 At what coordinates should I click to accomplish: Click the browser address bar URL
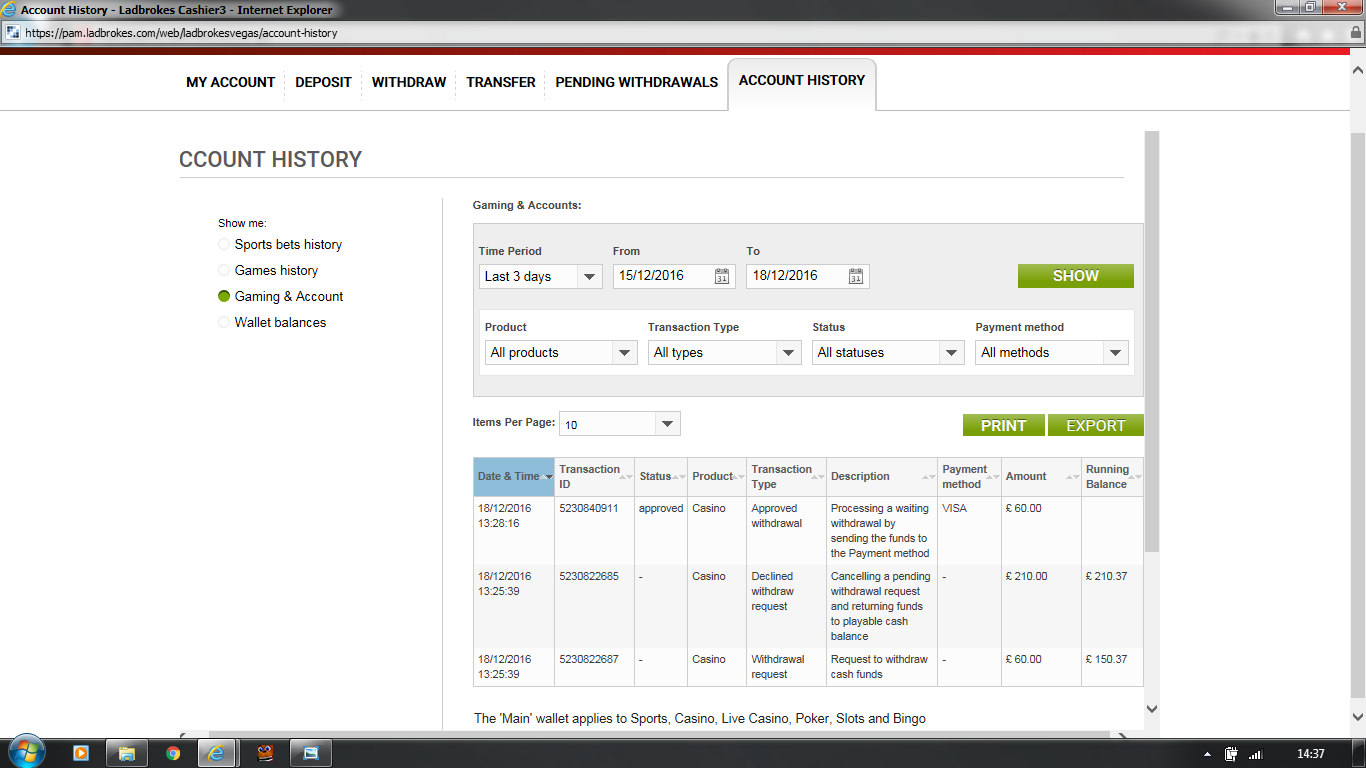181,33
